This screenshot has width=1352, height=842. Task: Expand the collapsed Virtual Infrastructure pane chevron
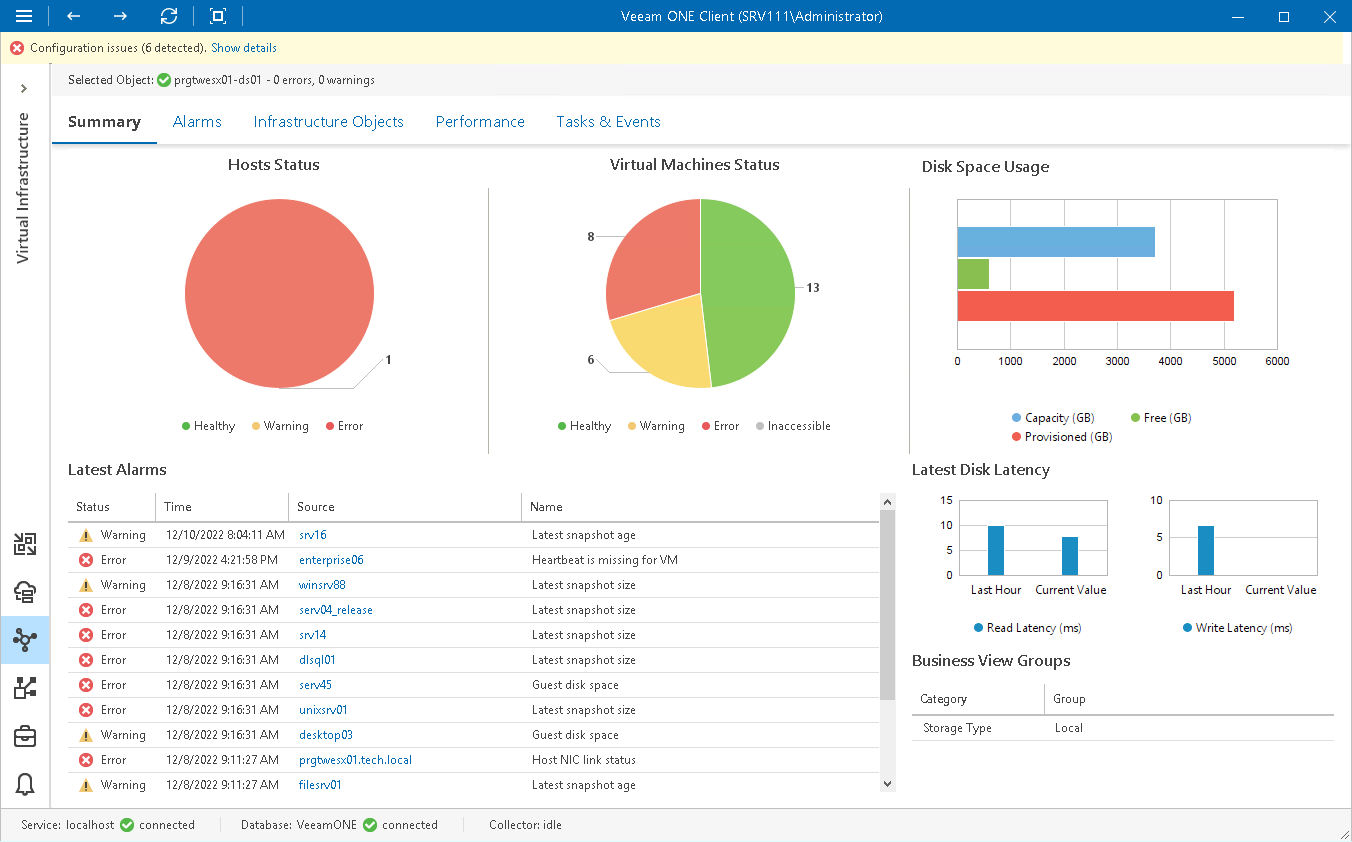point(24,87)
